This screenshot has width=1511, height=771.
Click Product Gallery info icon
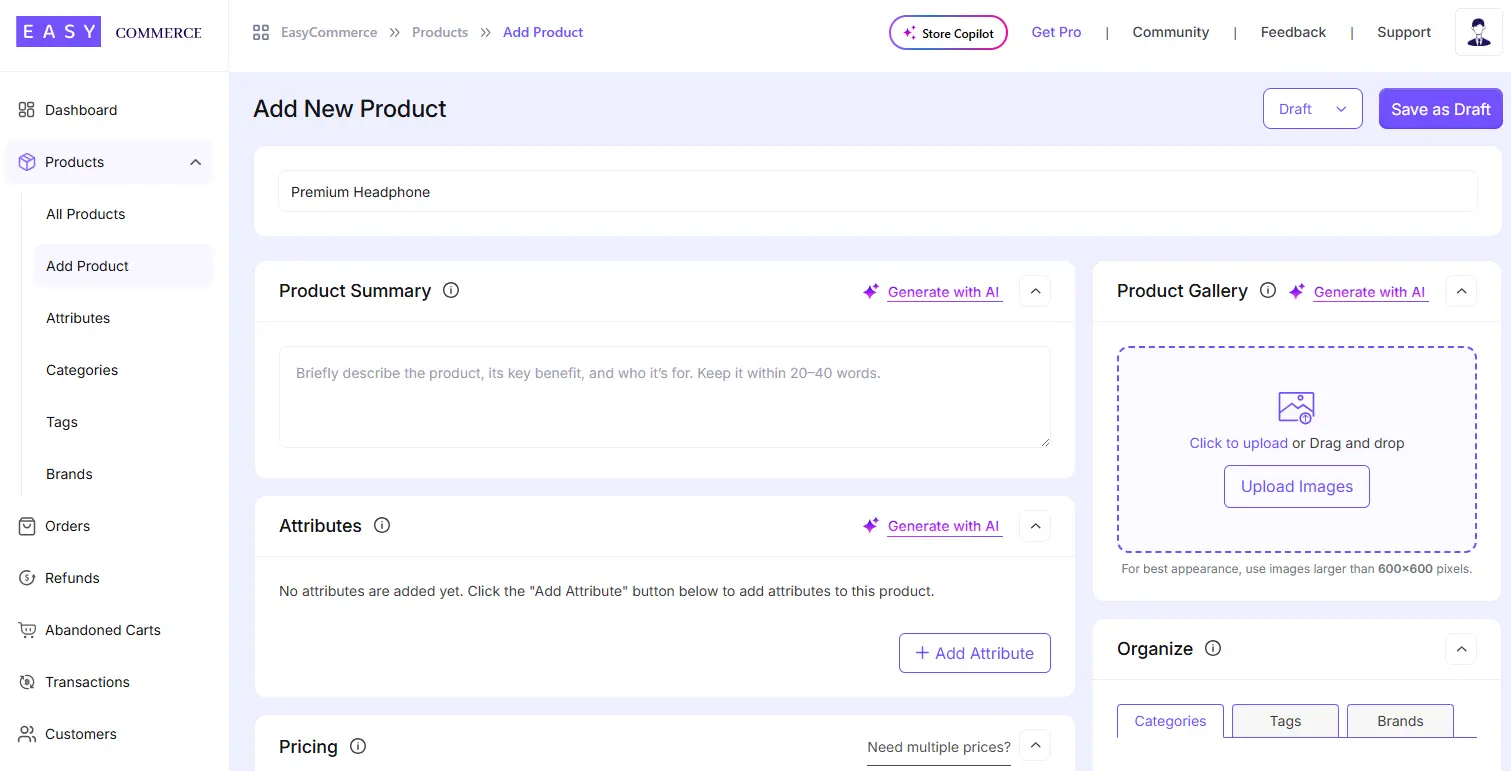[1268, 290]
